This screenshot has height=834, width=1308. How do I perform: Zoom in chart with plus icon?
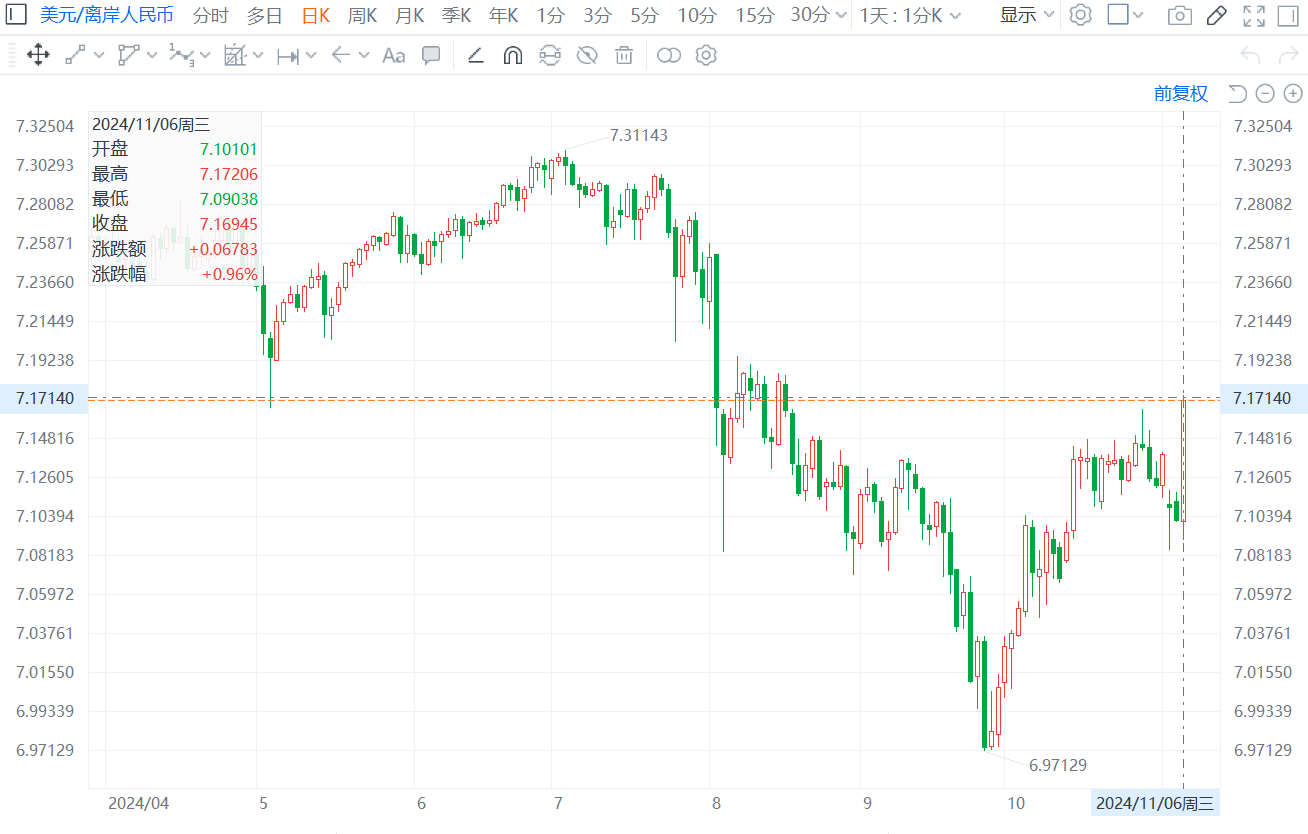pos(1293,94)
